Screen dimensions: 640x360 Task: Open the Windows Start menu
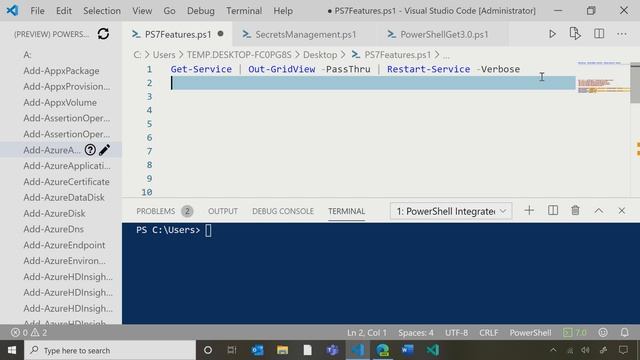pyautogui.click(x=12, y=350)
